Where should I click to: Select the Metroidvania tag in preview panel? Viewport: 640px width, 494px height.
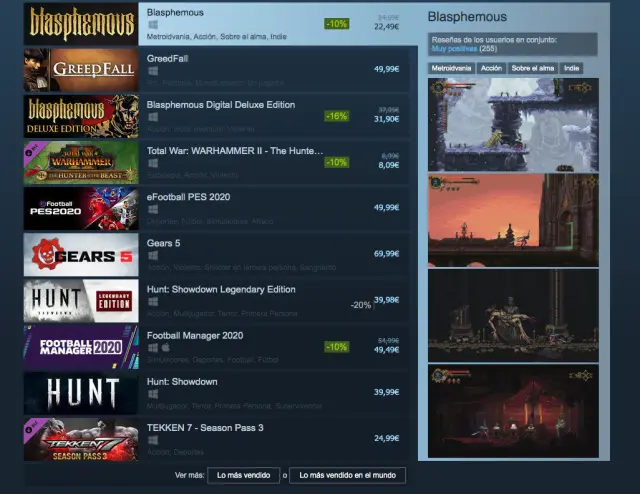pyautogui.click(x=451, y=68)
